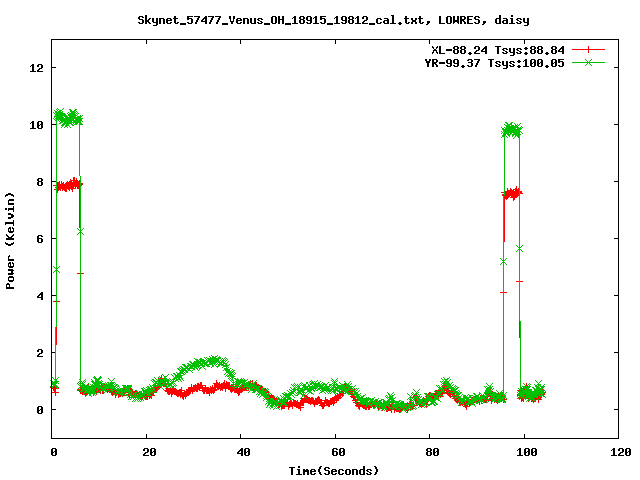This screenshot has height=480, width=640.
Task: Select the YR-99.37 Tsys:100.05 legend label
Action: (x=494, y=63)
